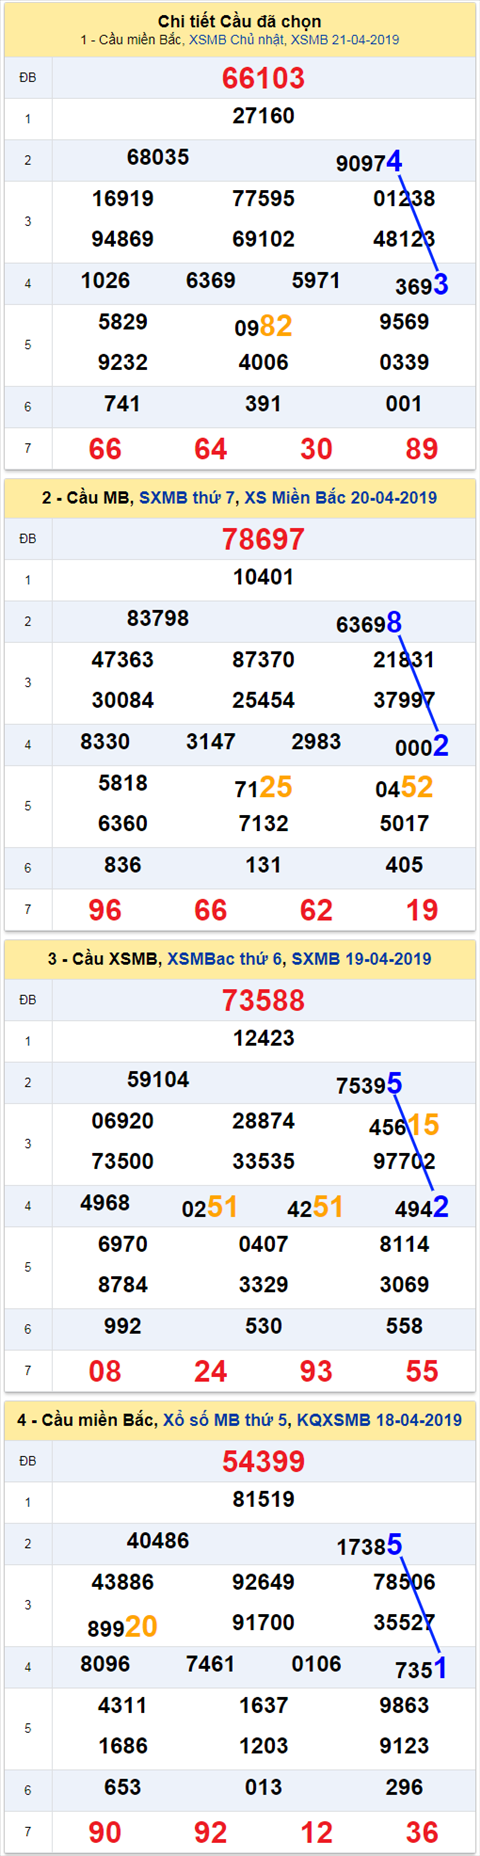Click fourth prize number 0002
Viewport: 480px width, 1856px height.
[422, 746]
